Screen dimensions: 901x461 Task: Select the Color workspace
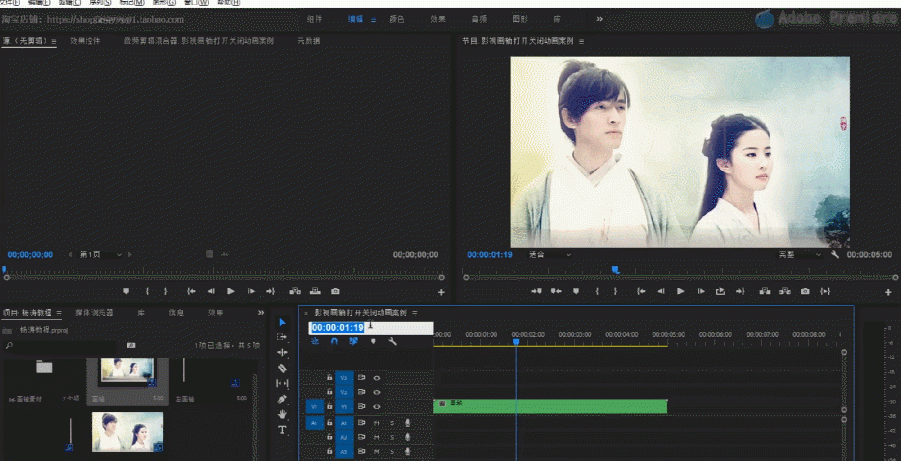397,19
